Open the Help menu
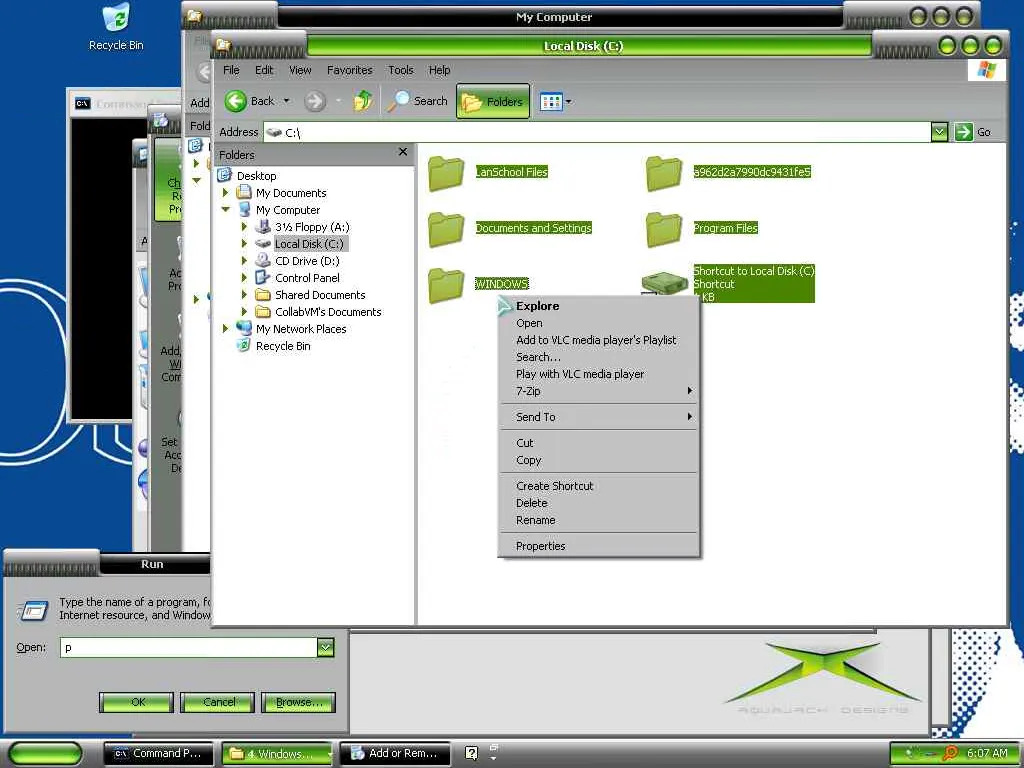The width and height of the screenshot is (1024, 768). pyautogui.click(x=439, y=70)
